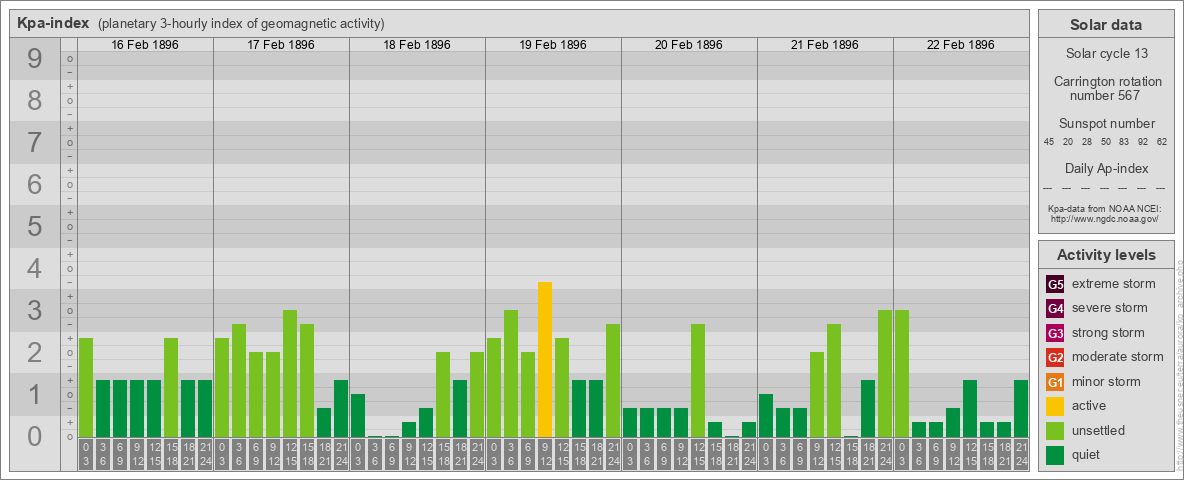
Task: Click the G3 strong storm legend icon
Action: (x=1056, y=333)
